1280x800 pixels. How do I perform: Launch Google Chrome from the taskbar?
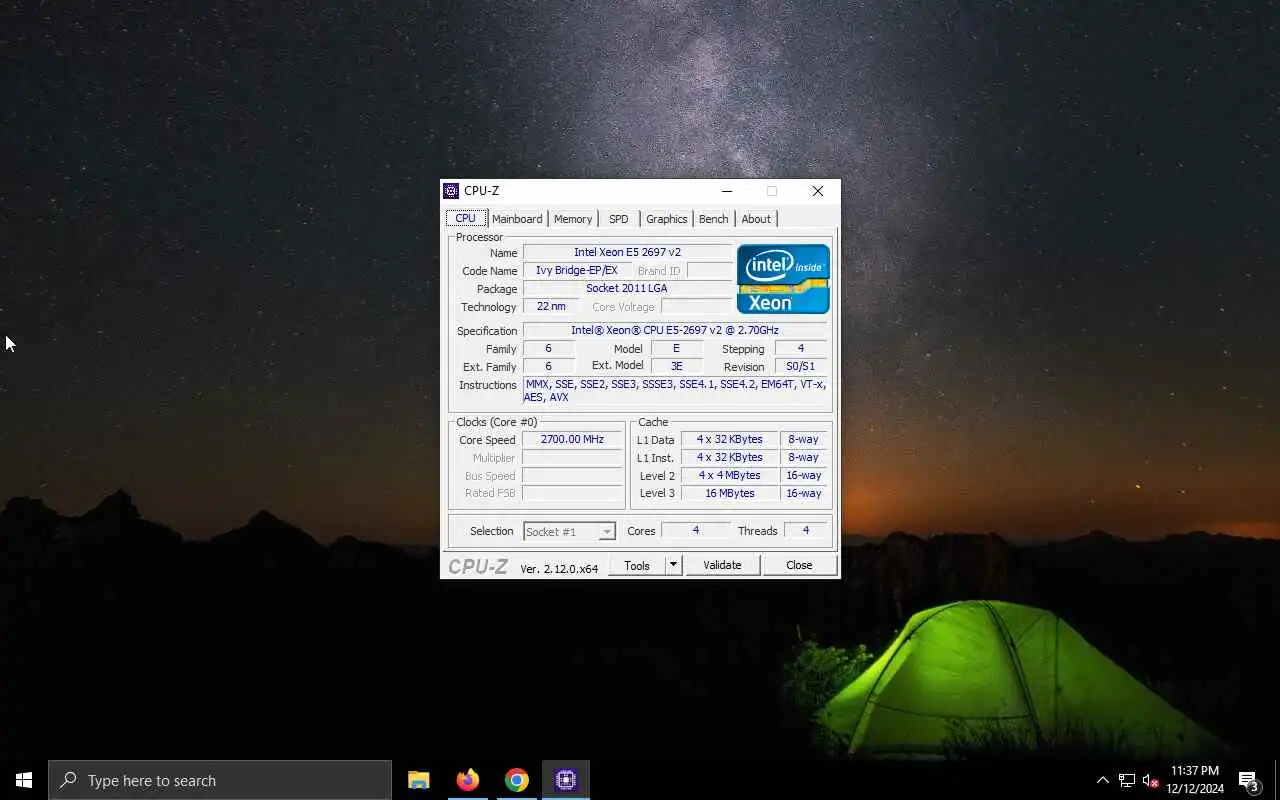pos(516,780)
